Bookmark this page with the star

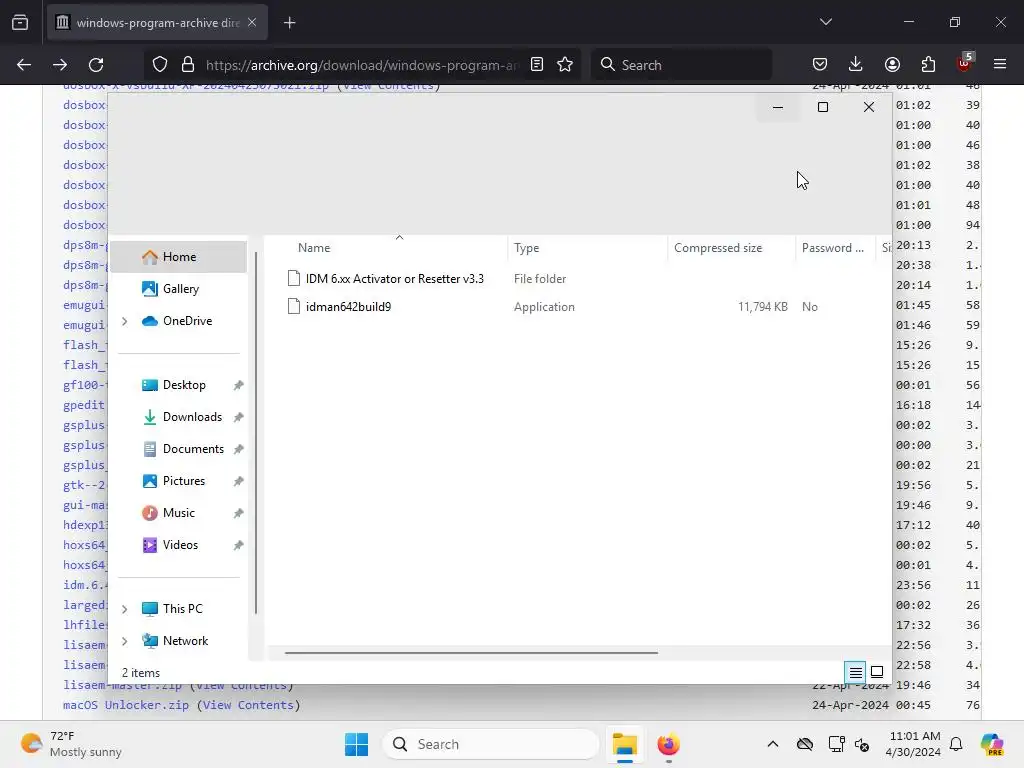pyautogui.click(x=565, y=65)
